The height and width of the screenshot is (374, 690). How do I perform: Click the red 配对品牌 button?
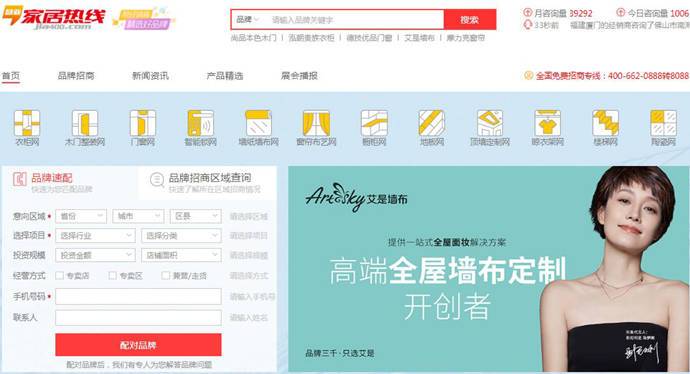(x=138, y=345)
